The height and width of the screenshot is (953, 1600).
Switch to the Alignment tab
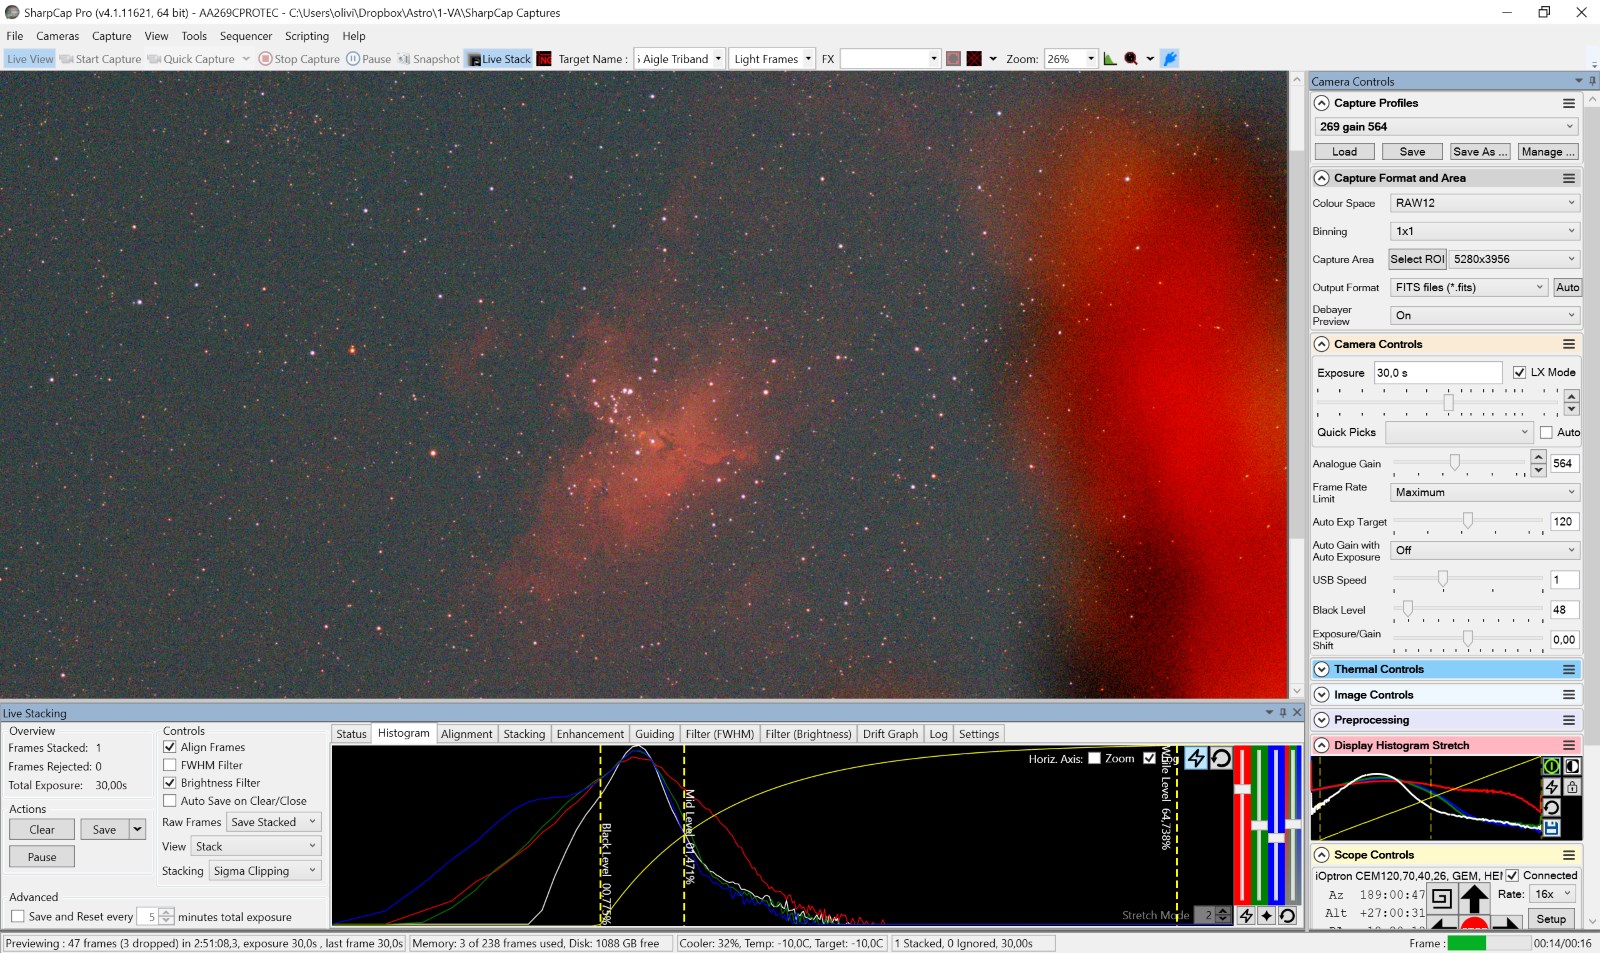tap(466, 734)
